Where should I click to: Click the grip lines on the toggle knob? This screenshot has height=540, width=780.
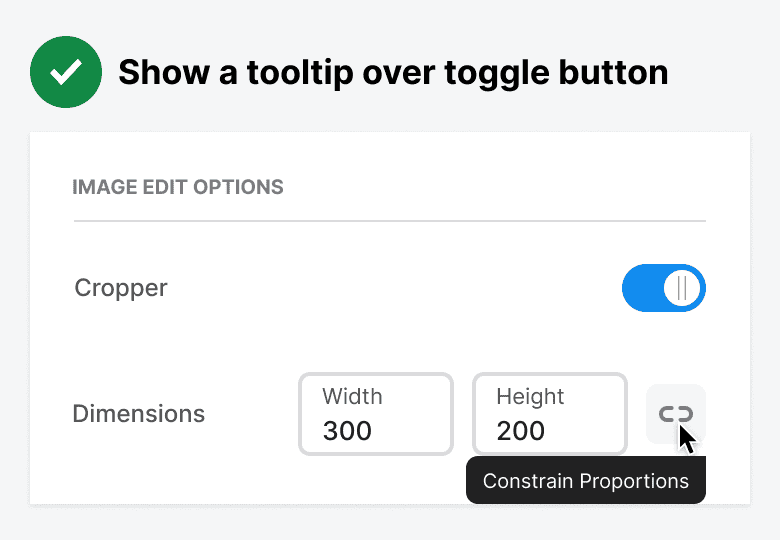click(682, 289)
